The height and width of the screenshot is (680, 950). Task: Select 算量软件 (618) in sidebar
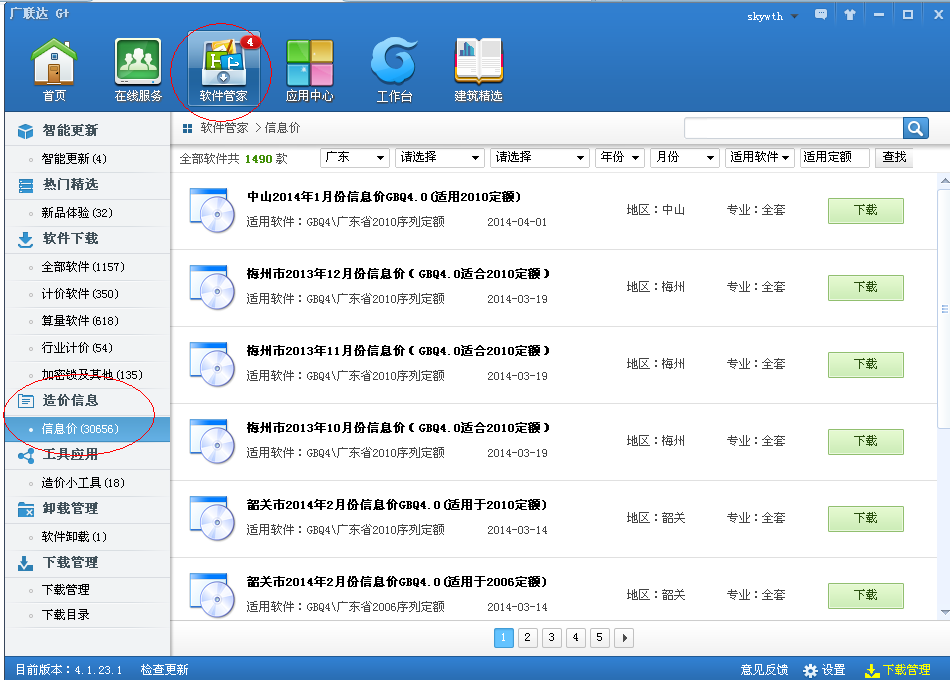(80, 321)
